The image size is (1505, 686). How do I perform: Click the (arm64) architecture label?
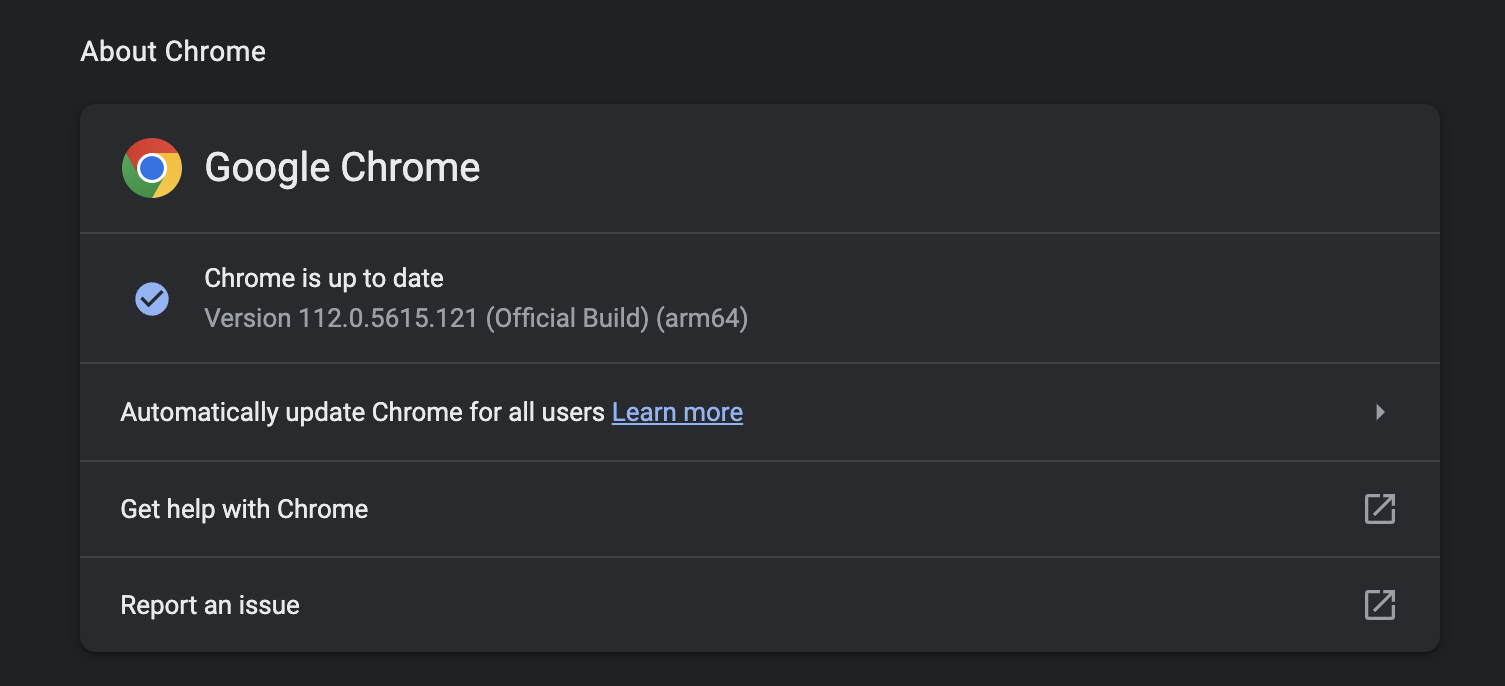point(702,319)
